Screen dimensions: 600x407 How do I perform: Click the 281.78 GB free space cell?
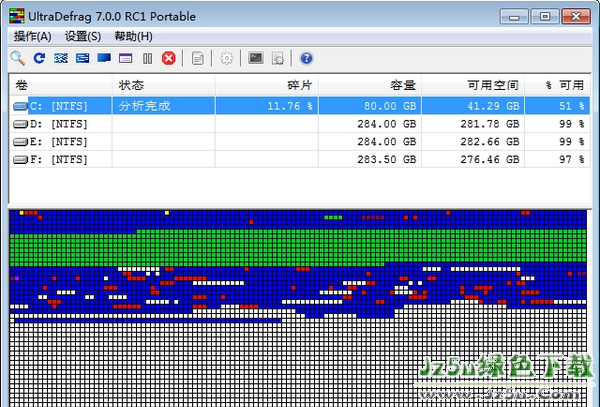tap(473, 124)
